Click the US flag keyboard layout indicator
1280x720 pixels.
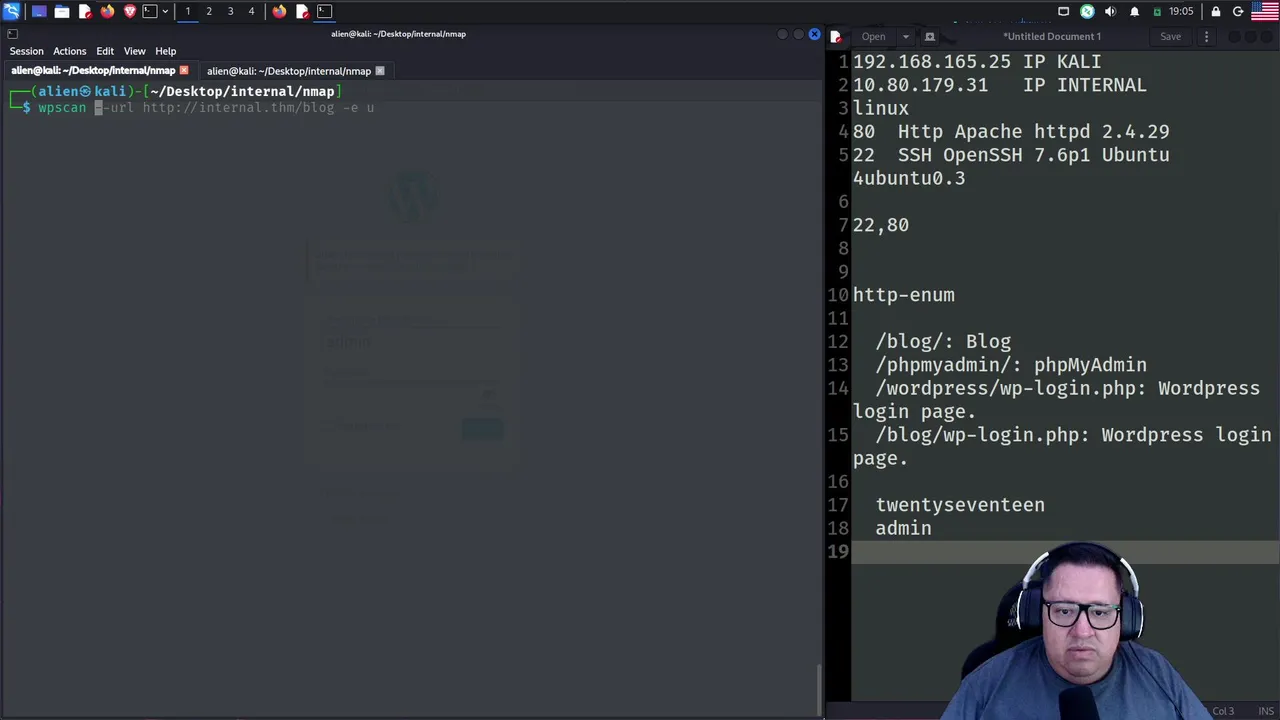pos(1265,11)
